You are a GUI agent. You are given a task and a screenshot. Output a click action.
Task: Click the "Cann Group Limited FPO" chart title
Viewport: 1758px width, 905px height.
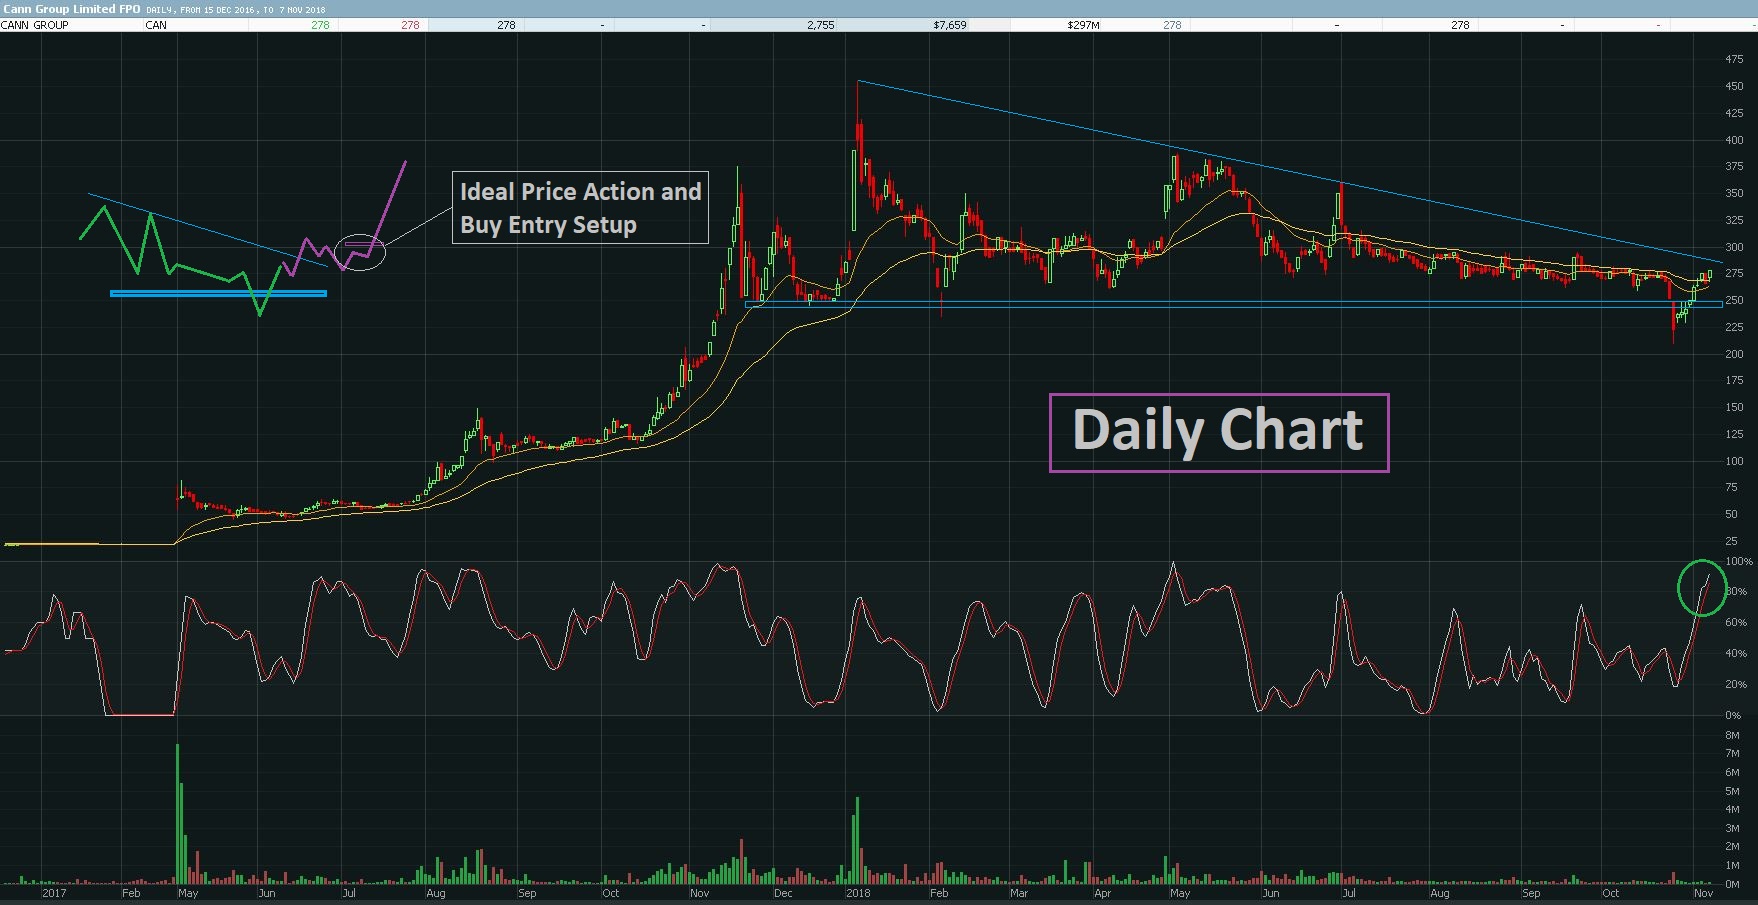click(x=72, y=9)
